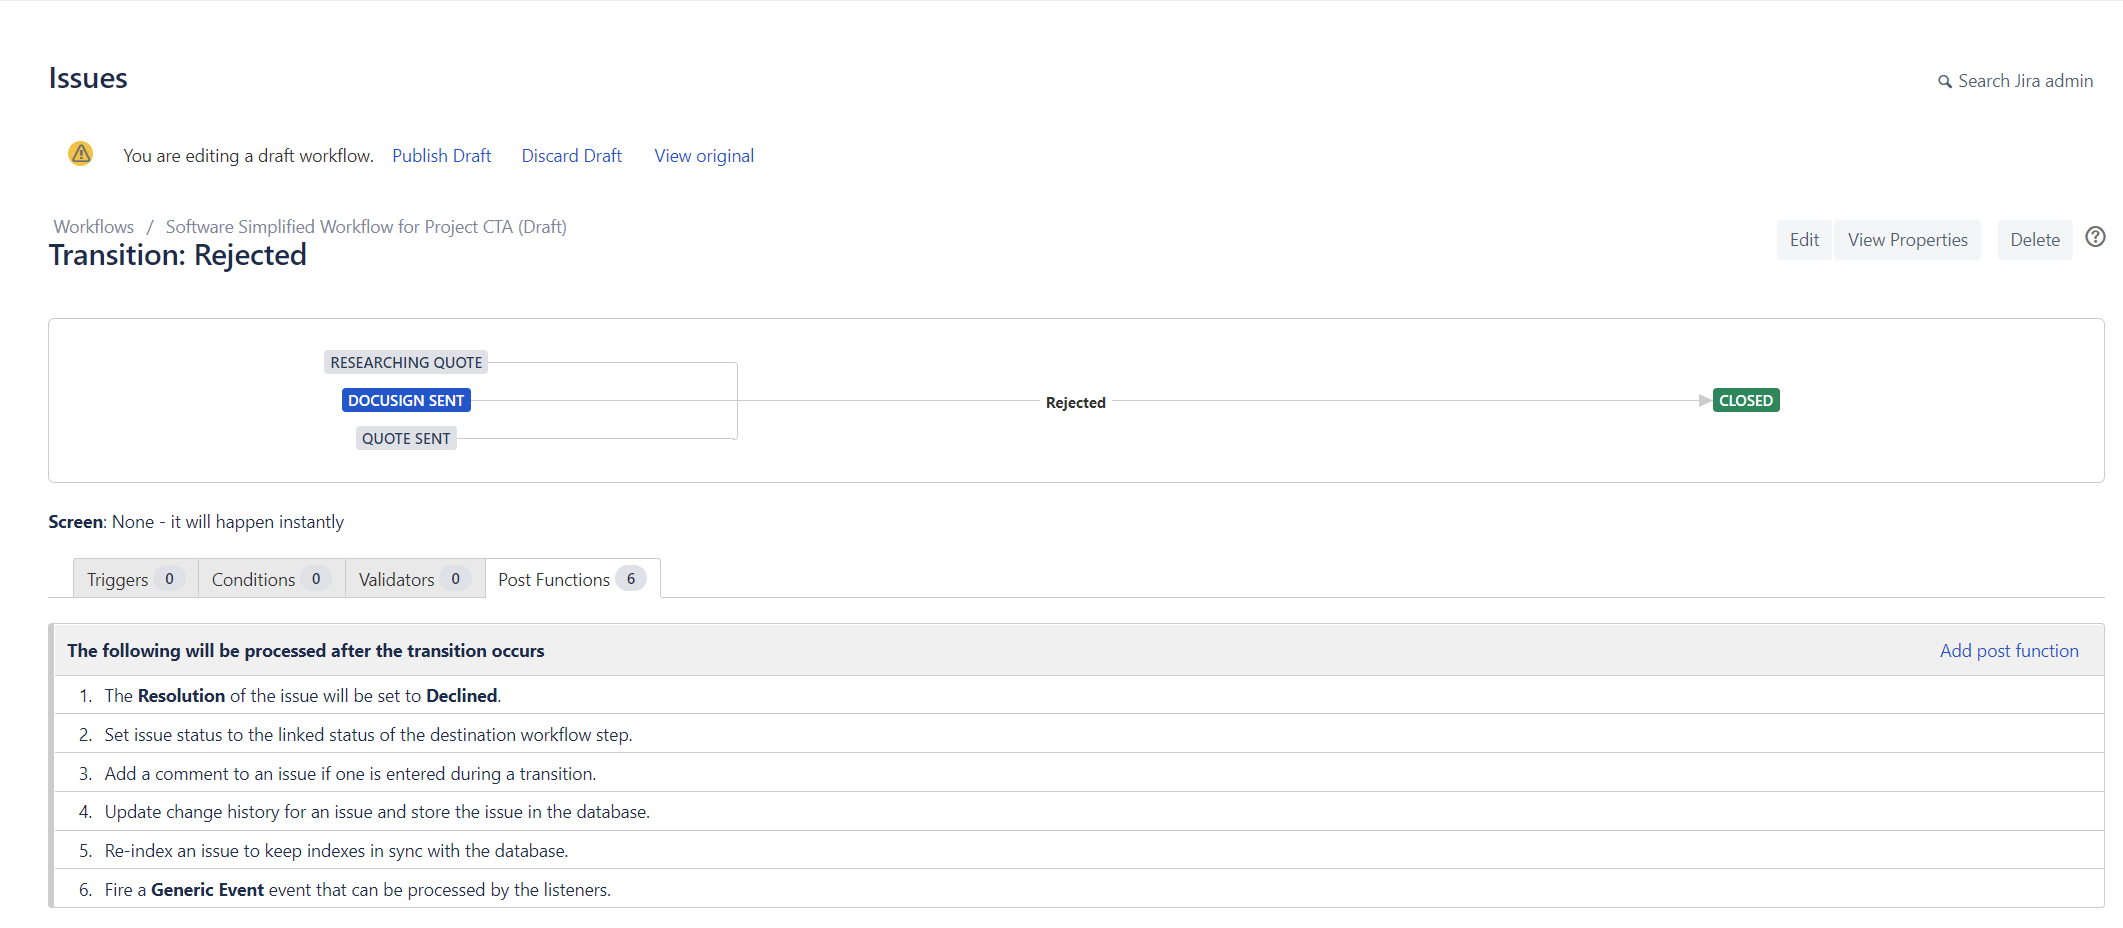Click the help question mark icon
The width and height of the screenshot is (2123, 928).
click(2095, 237)
